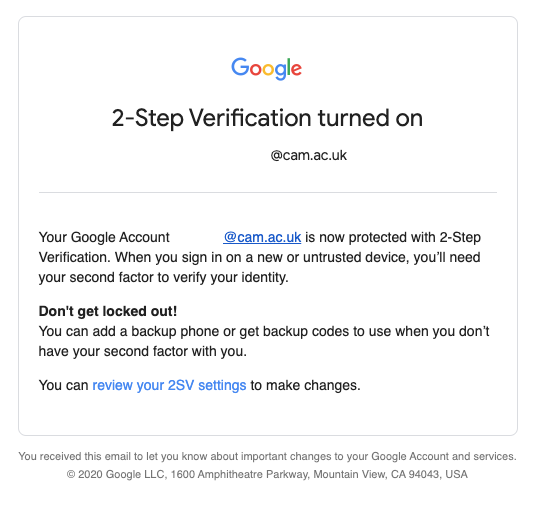This screenshot has width=535, height=505.
Task: Click the text is now protected with 2-Step
Action: 393,237
